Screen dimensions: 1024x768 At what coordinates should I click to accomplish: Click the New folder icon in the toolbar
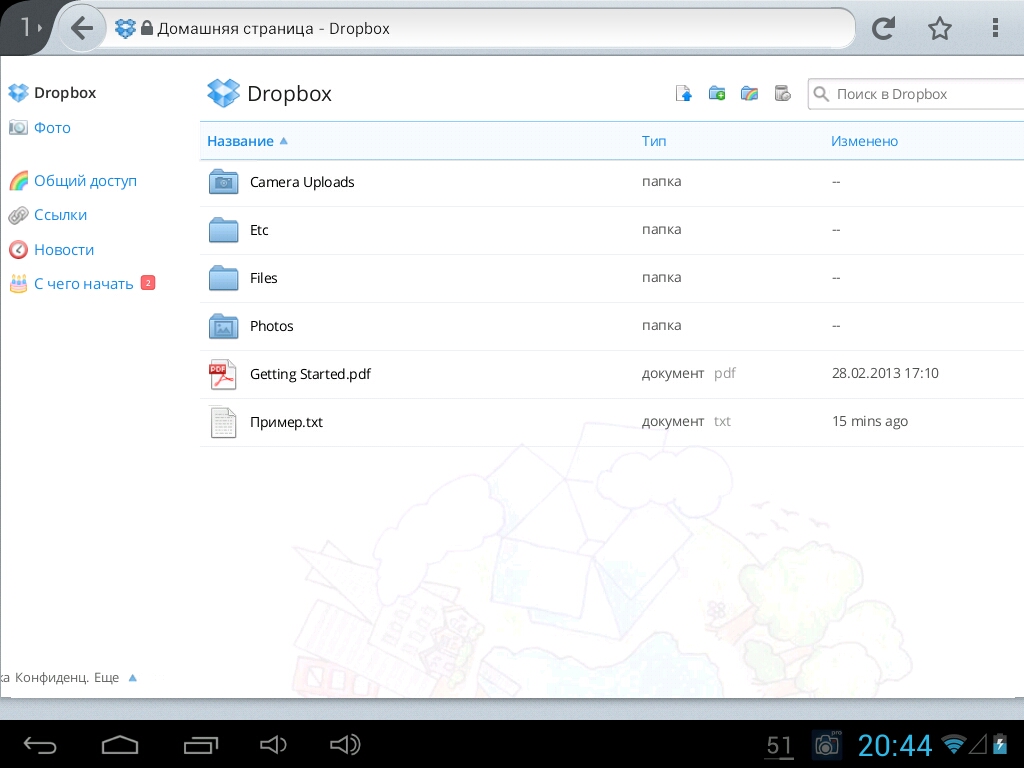[716, 93]
